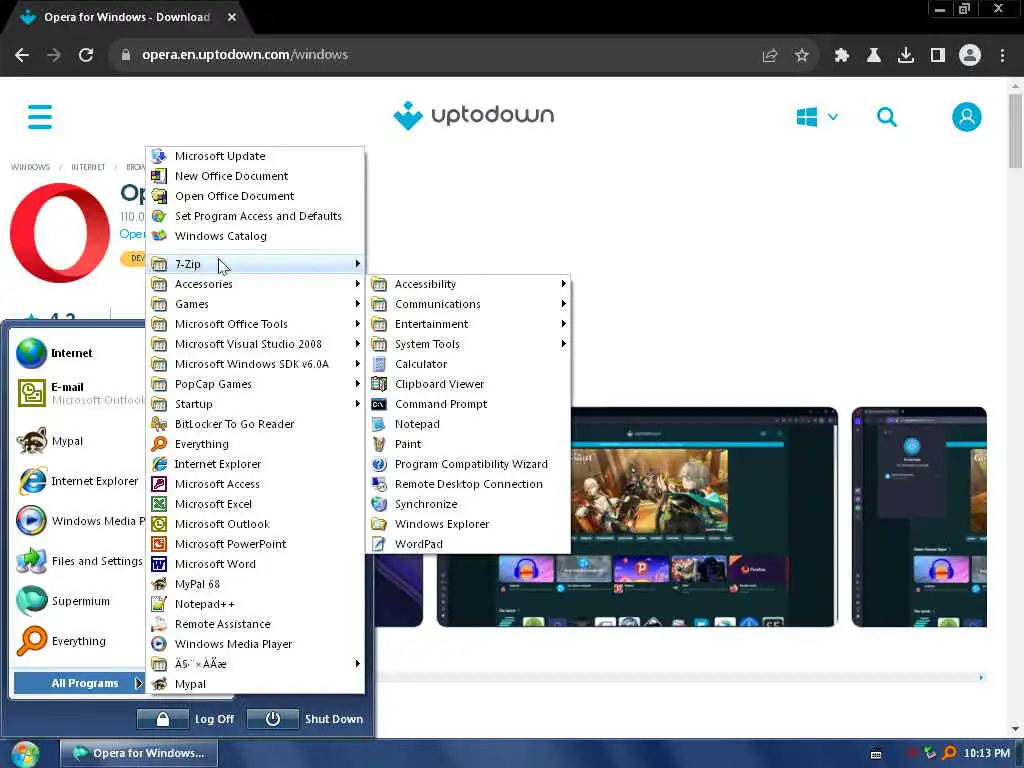Open the uptodown user account icon
This screenshot has width=1024, height=768.
point(967,117)
